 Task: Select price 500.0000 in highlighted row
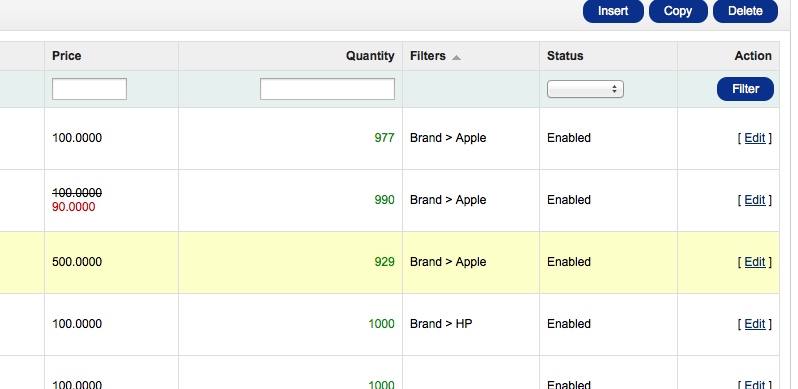[x=77, y=262]
